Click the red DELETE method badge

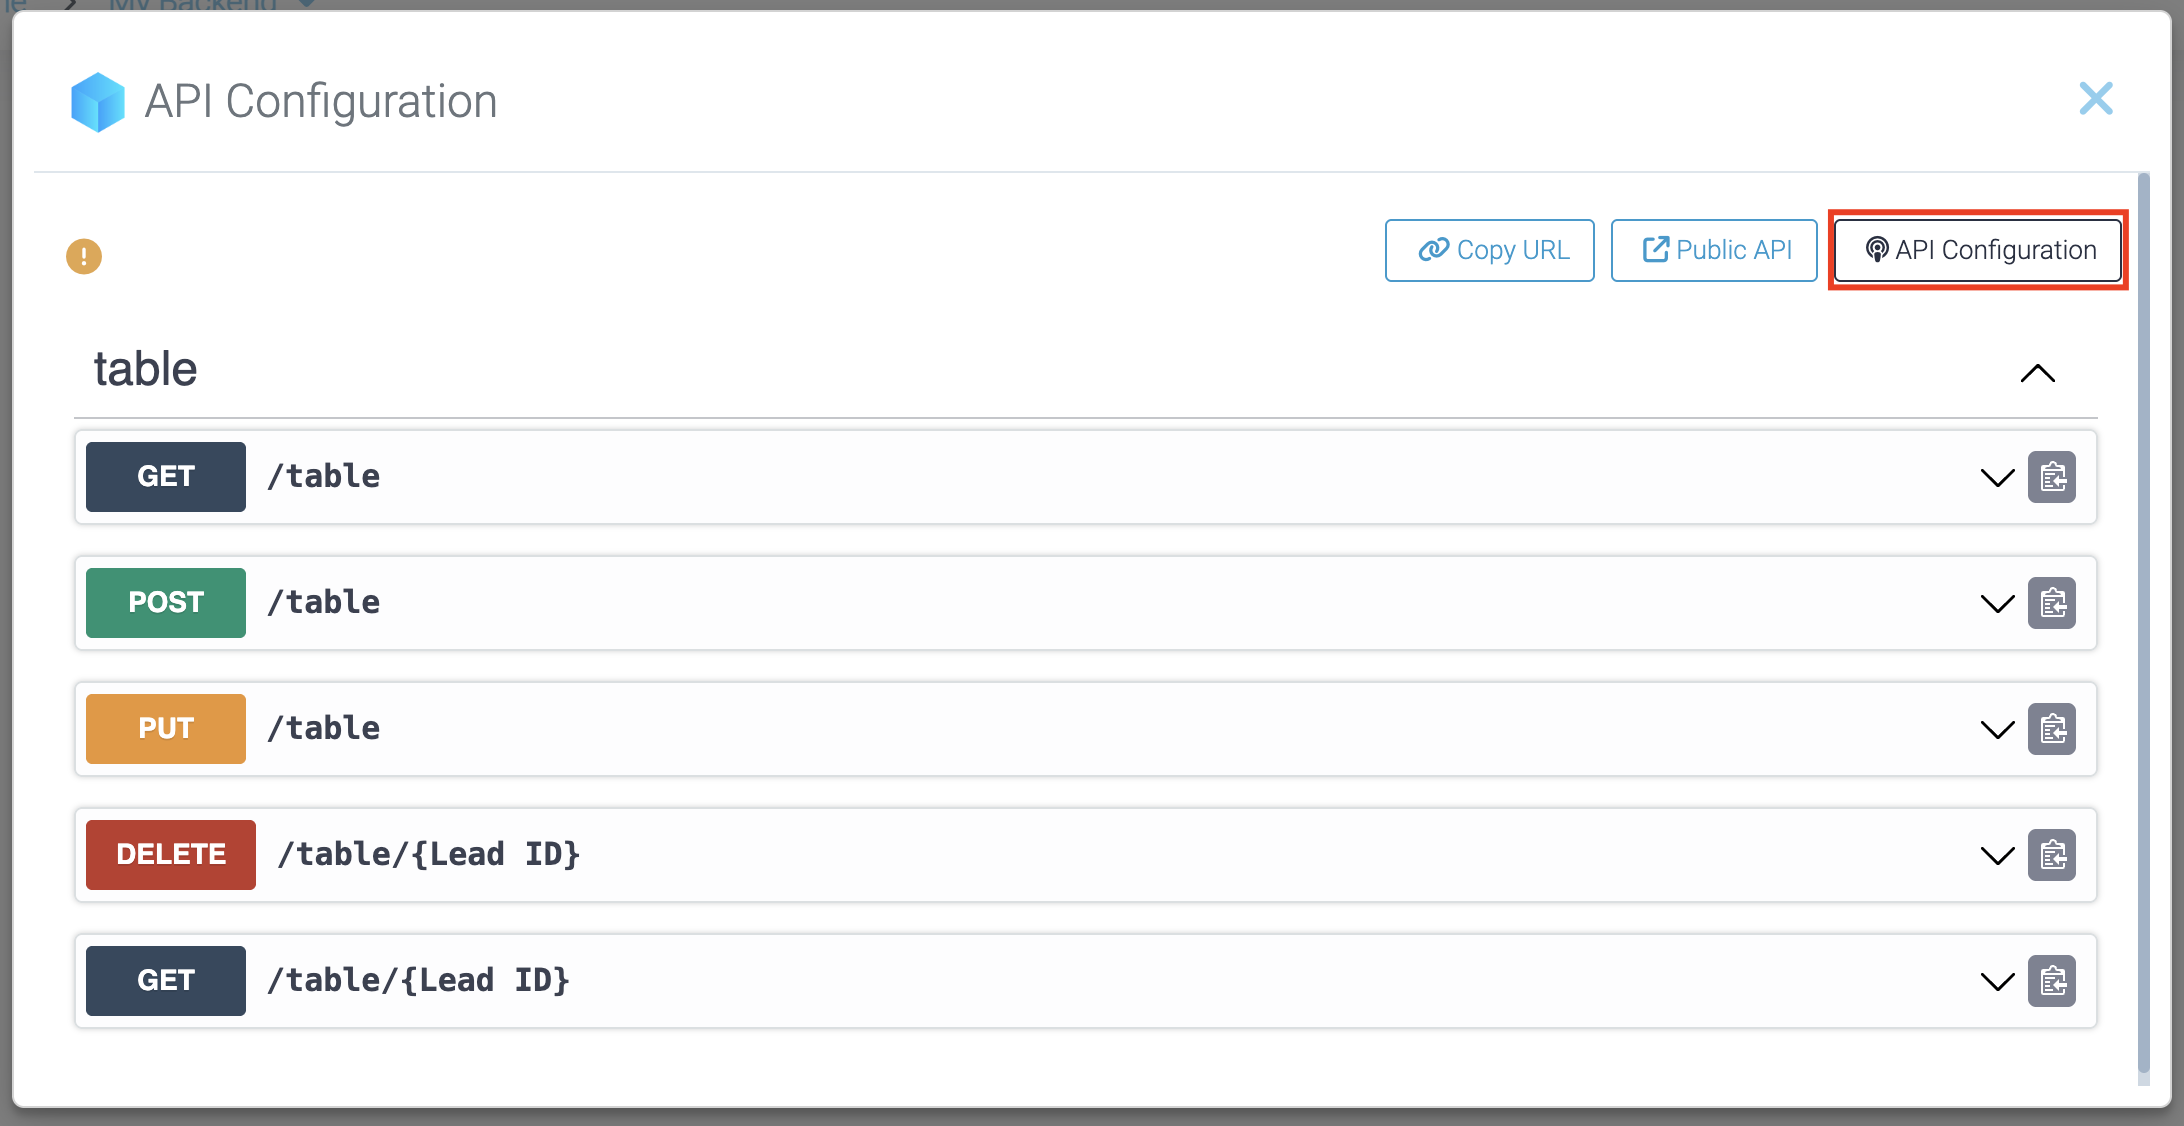(171, 855)
